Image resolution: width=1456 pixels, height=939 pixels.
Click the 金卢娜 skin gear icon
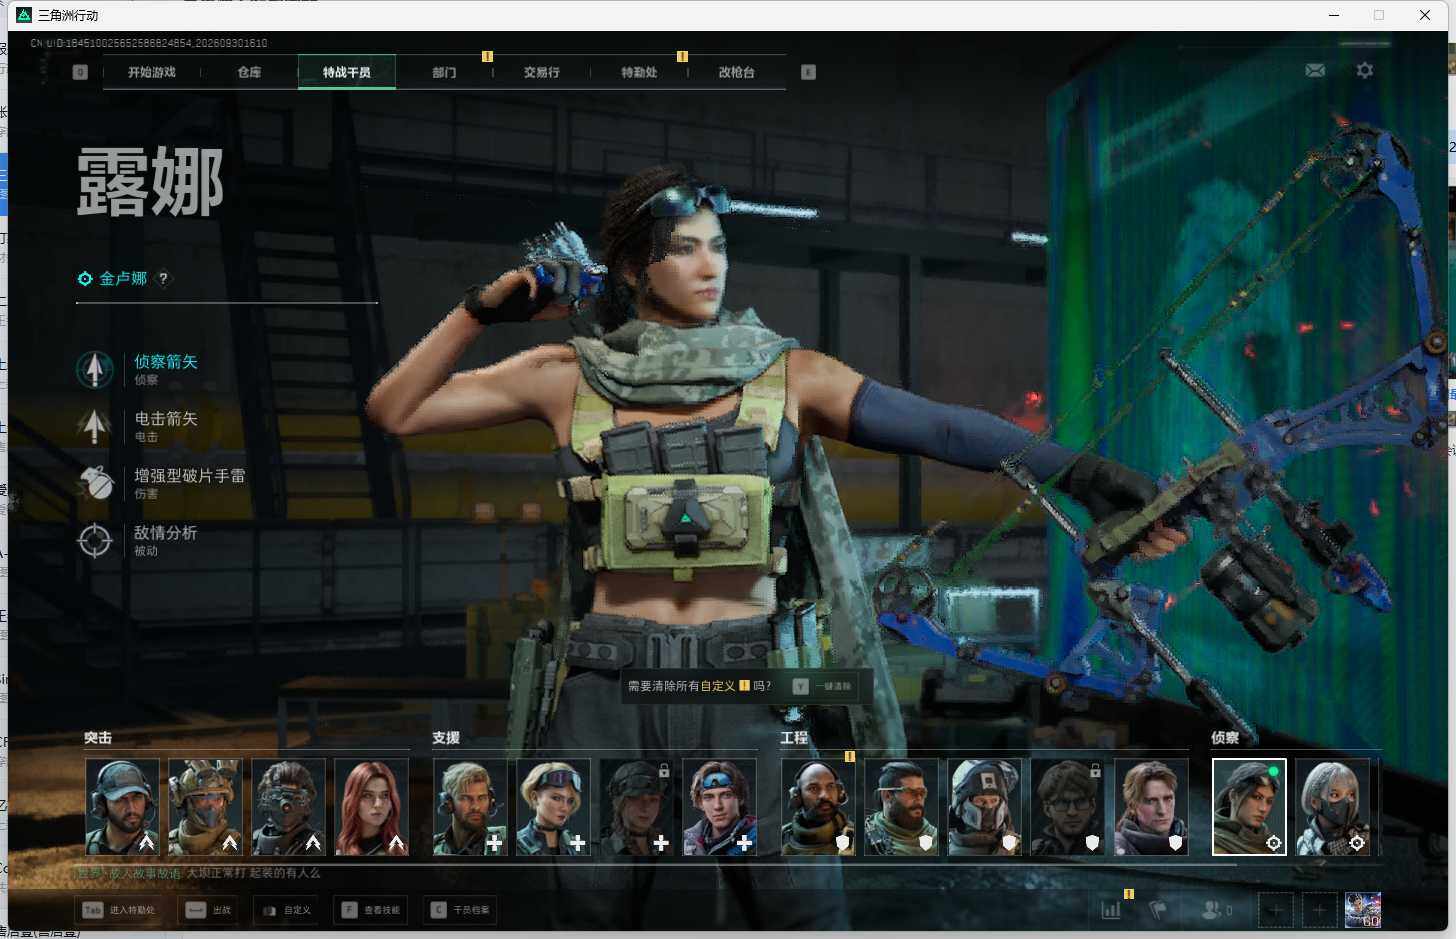pyautogui.click(x=85, y=279)
